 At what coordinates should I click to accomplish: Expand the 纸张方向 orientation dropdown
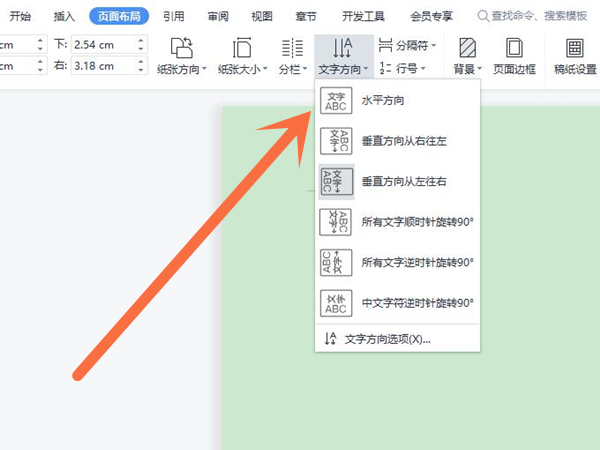pyautogui.click(x=182, y=56)
